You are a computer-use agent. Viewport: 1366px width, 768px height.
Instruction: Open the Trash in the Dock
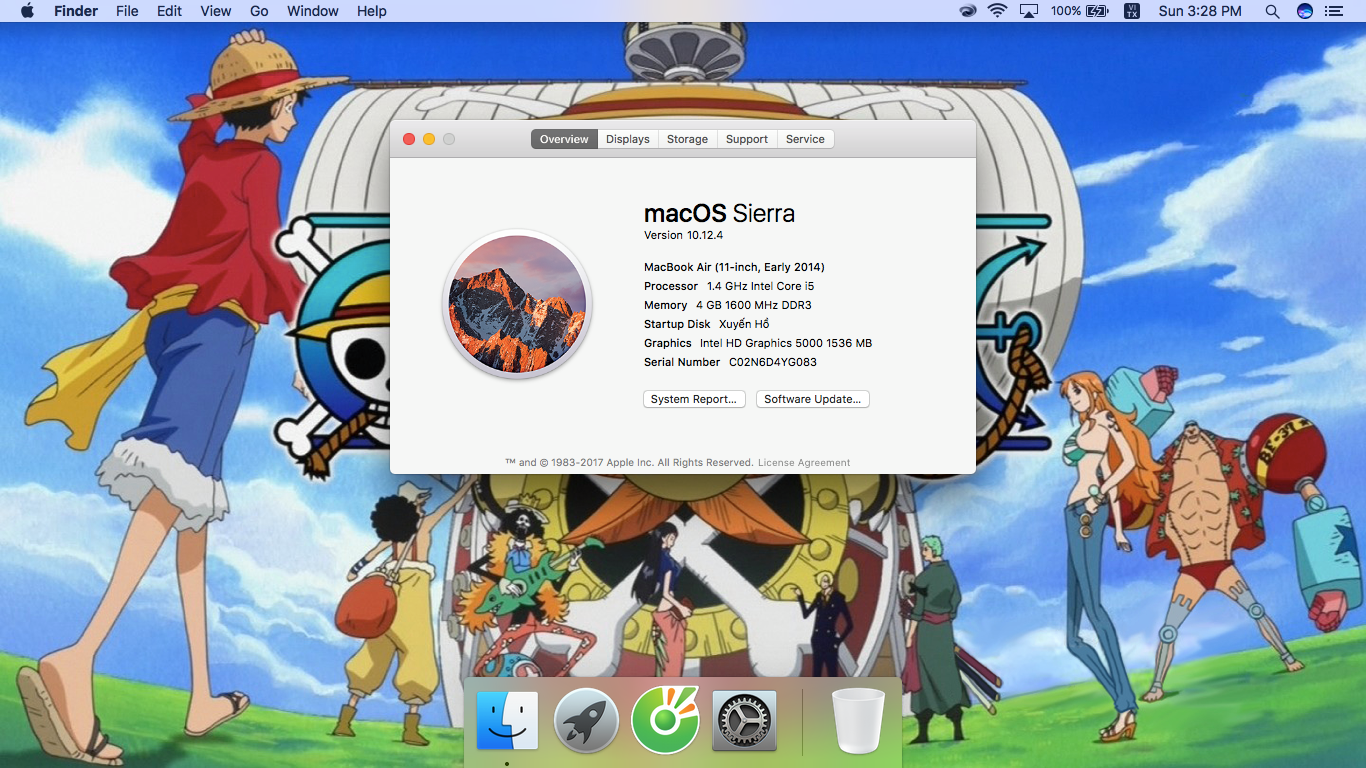coord(858,720)
